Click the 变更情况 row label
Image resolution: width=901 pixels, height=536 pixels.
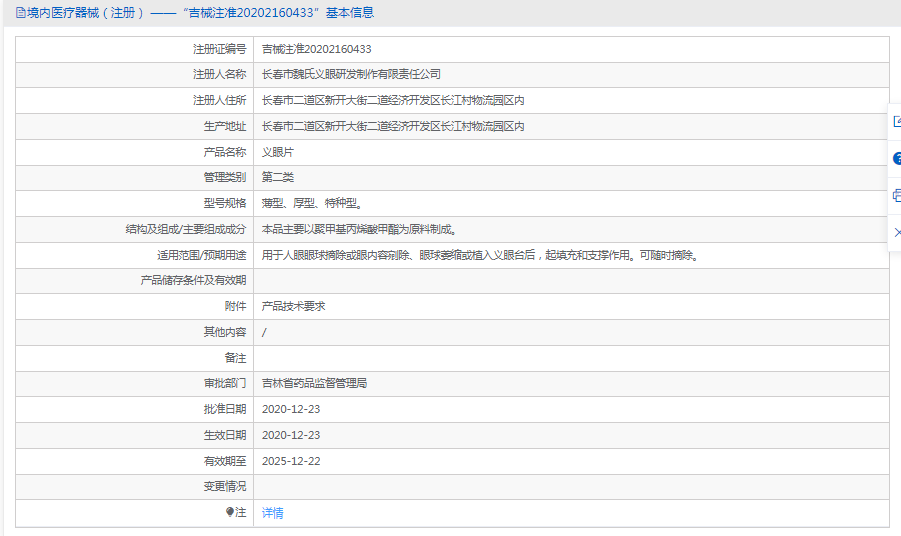(225, 487)
